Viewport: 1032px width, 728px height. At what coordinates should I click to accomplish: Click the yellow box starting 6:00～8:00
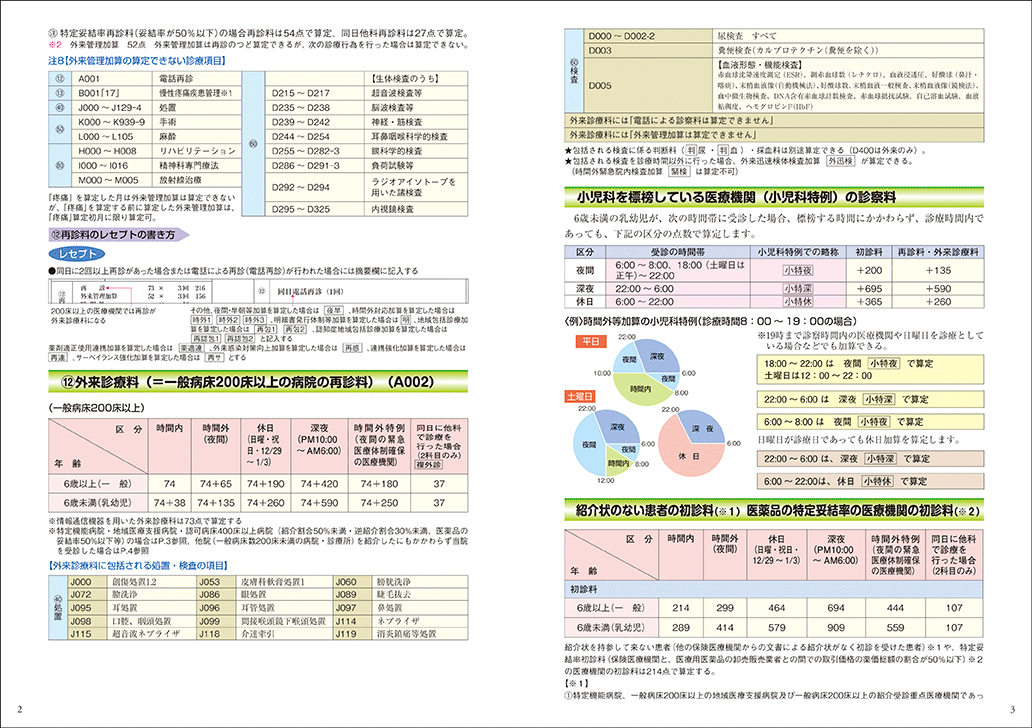click(x=870, y=422)
